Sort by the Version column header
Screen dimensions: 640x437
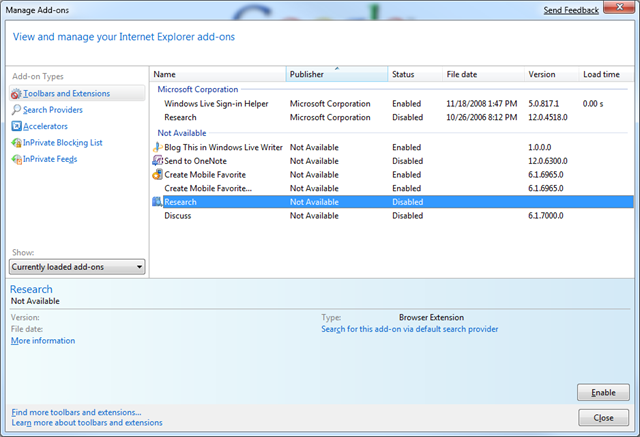(551, 74)
